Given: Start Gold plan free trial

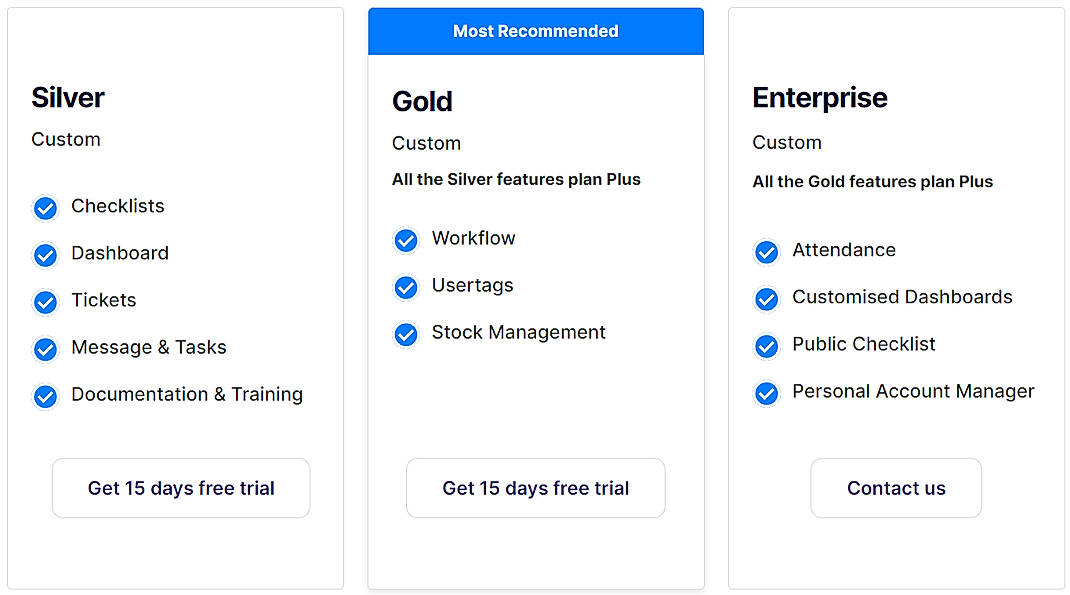Looking at the screenshot, I should pos(535,488).
